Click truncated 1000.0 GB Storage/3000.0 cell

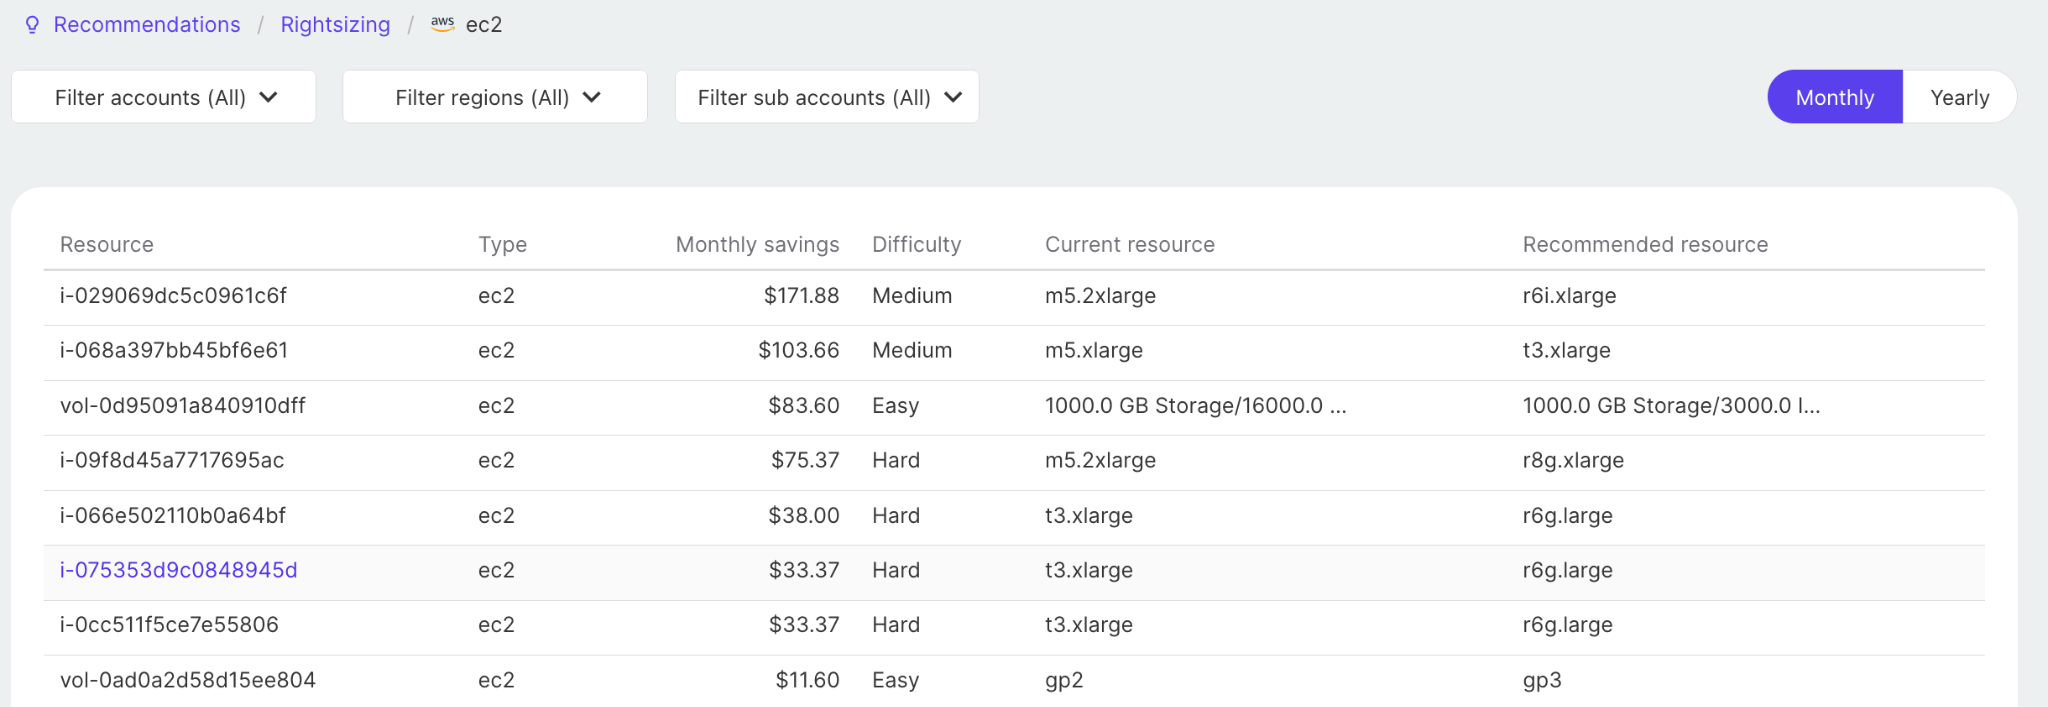pos(1671,406)
